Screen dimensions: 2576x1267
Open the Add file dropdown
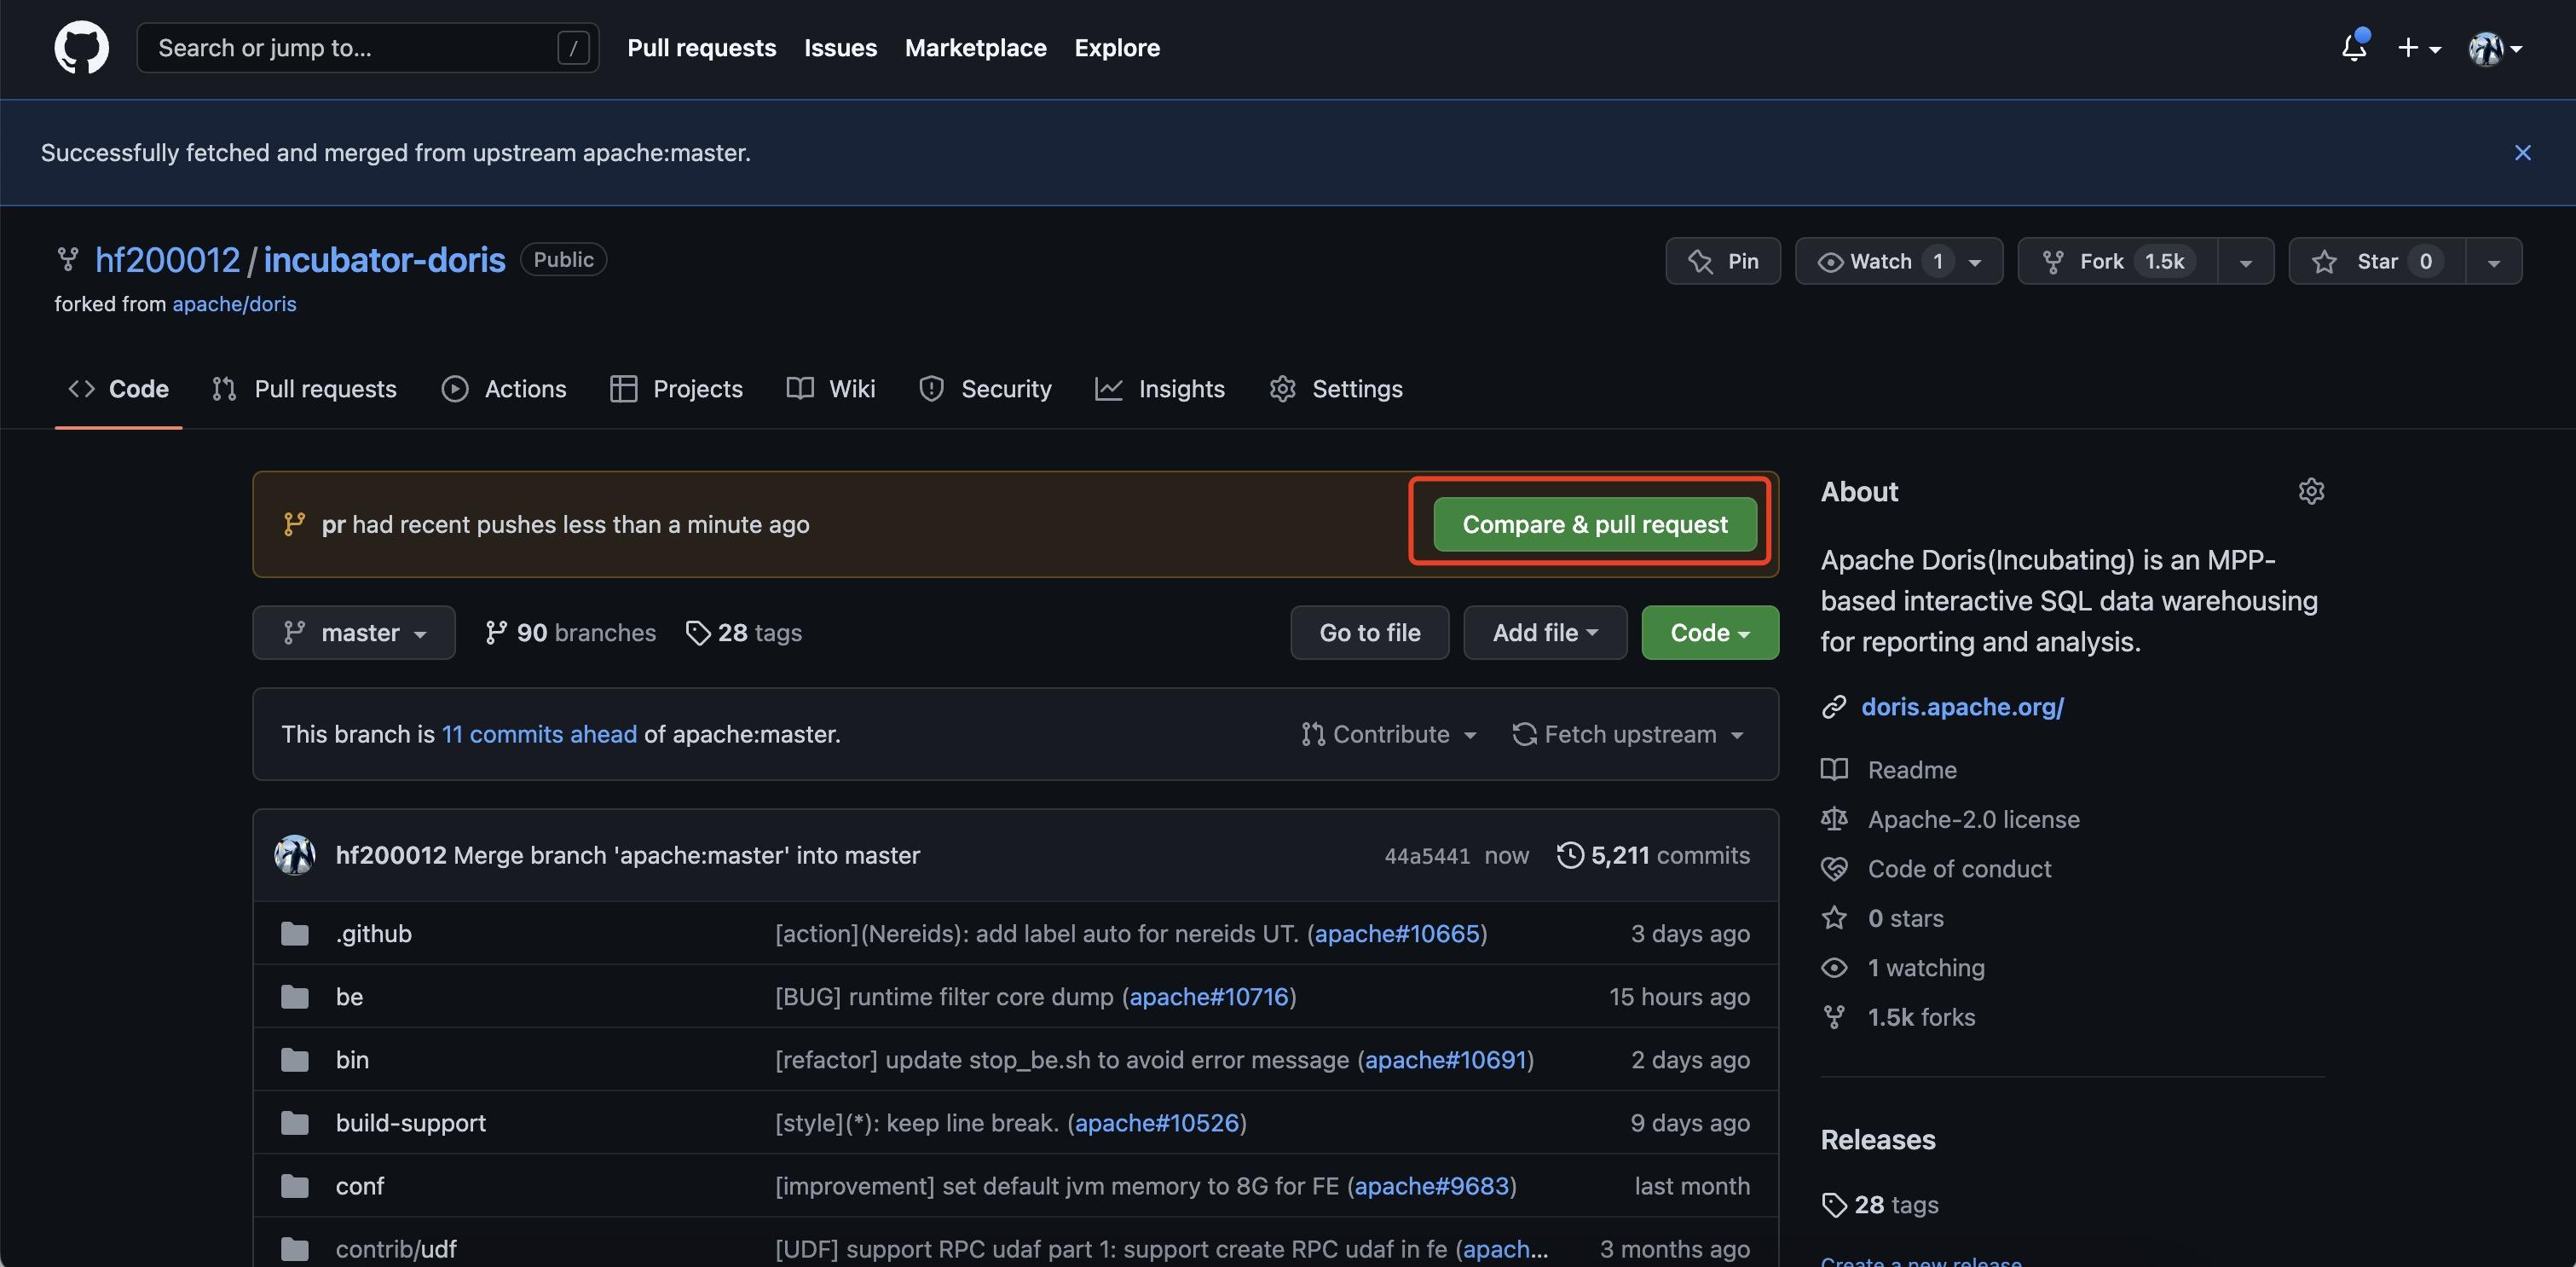coord(1545,633)
